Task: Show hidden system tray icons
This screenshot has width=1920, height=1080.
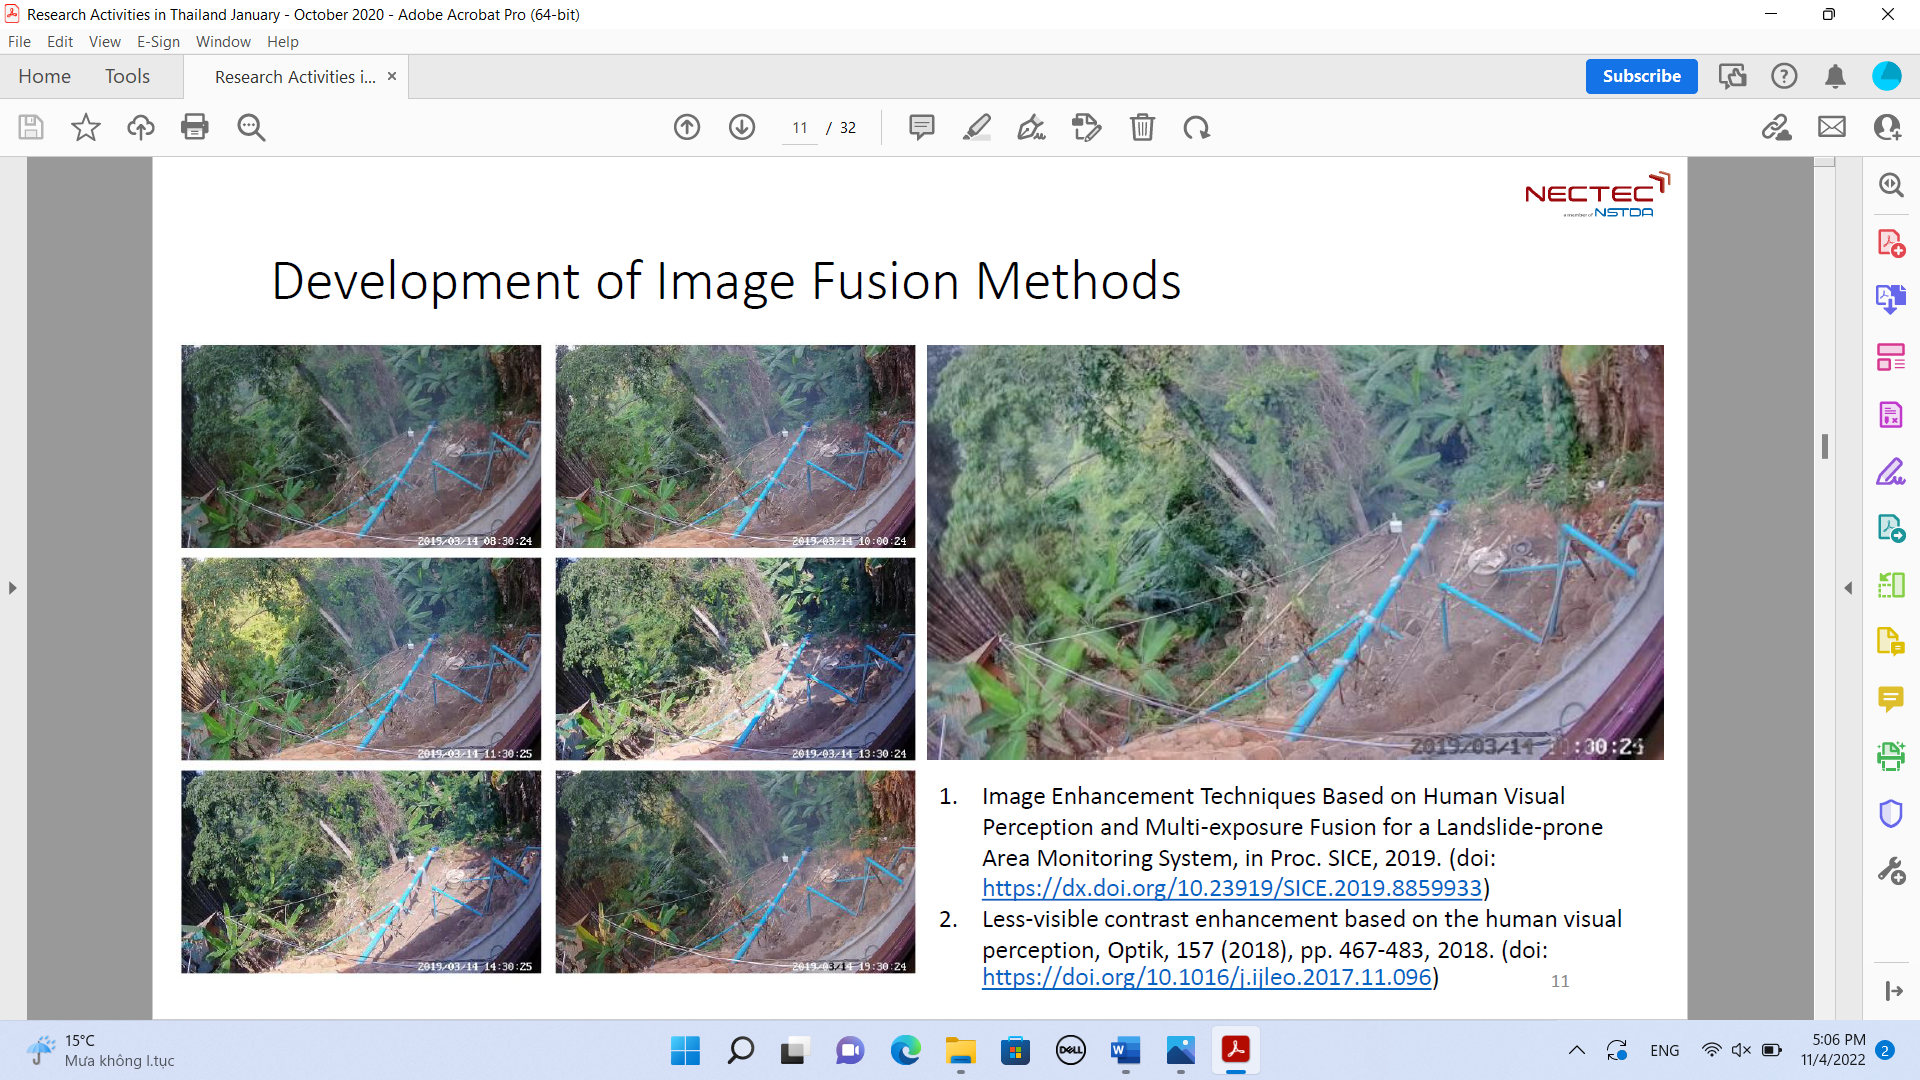Action: 1576,1050
